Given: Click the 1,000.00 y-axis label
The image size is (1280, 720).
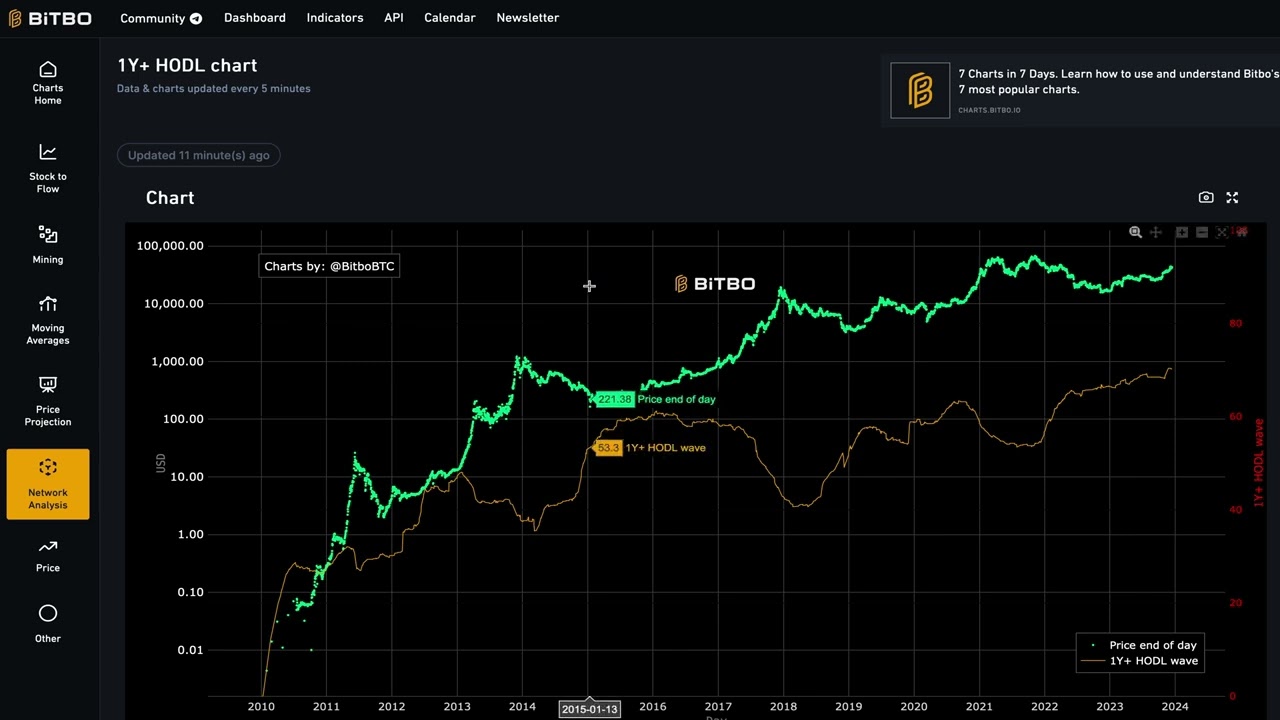Looking at the screenshot, I should pos(178,362).
